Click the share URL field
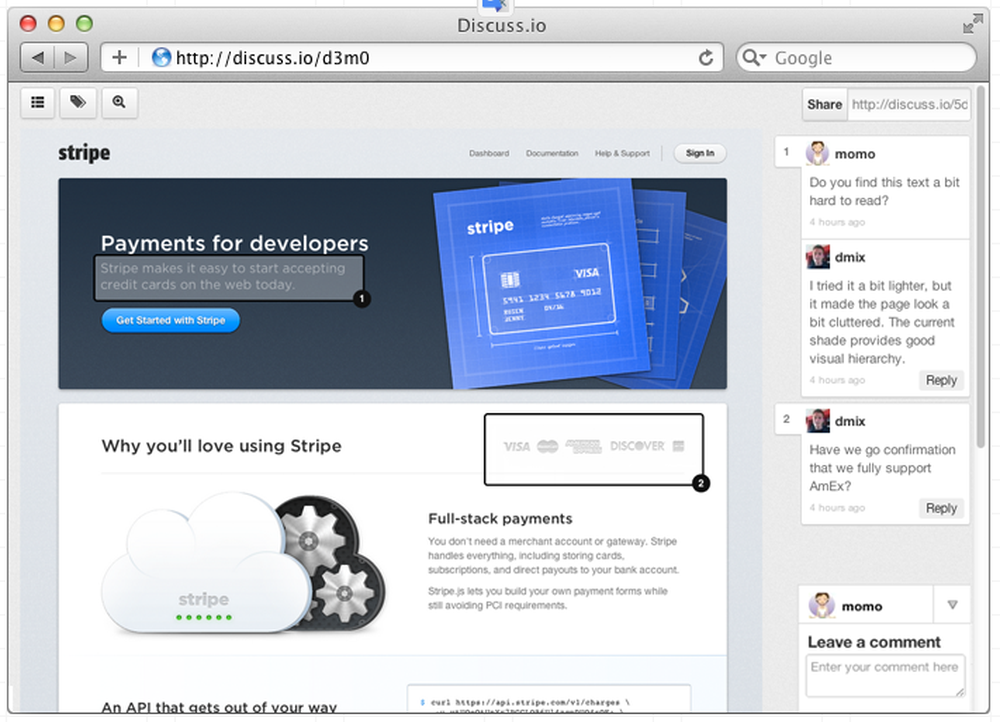The image size is (1000, 722). (909, 105)
